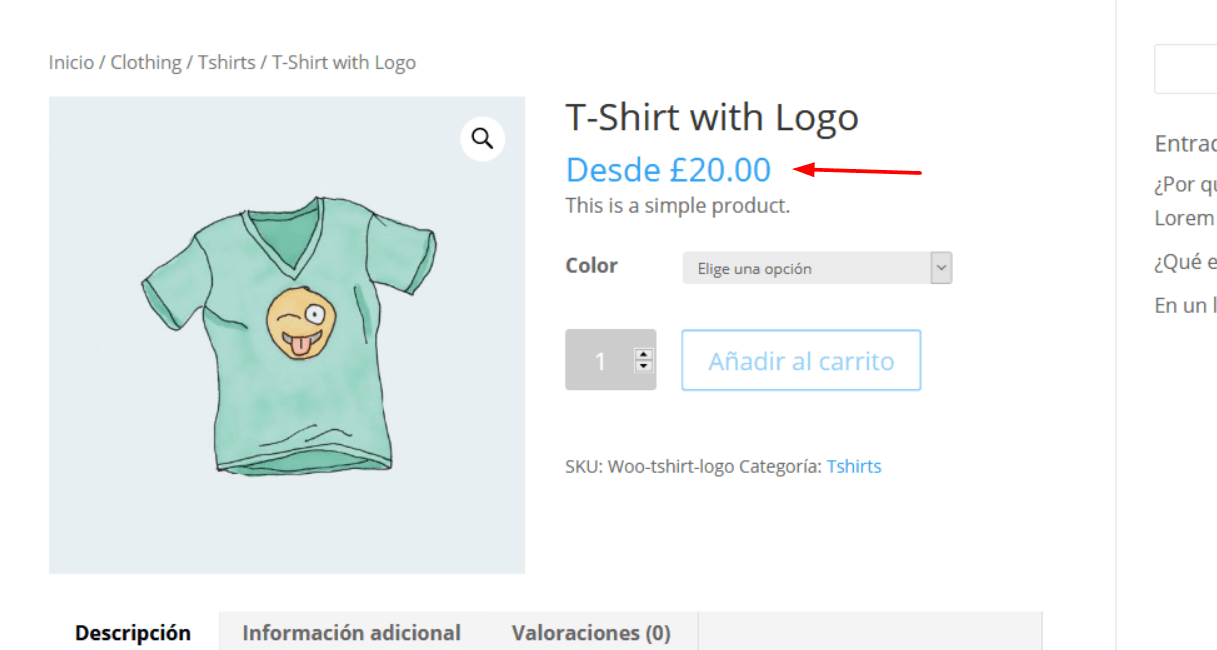Click the Desde £20.00 price text
Screen dimensions: 1217x650
[668, 170]
